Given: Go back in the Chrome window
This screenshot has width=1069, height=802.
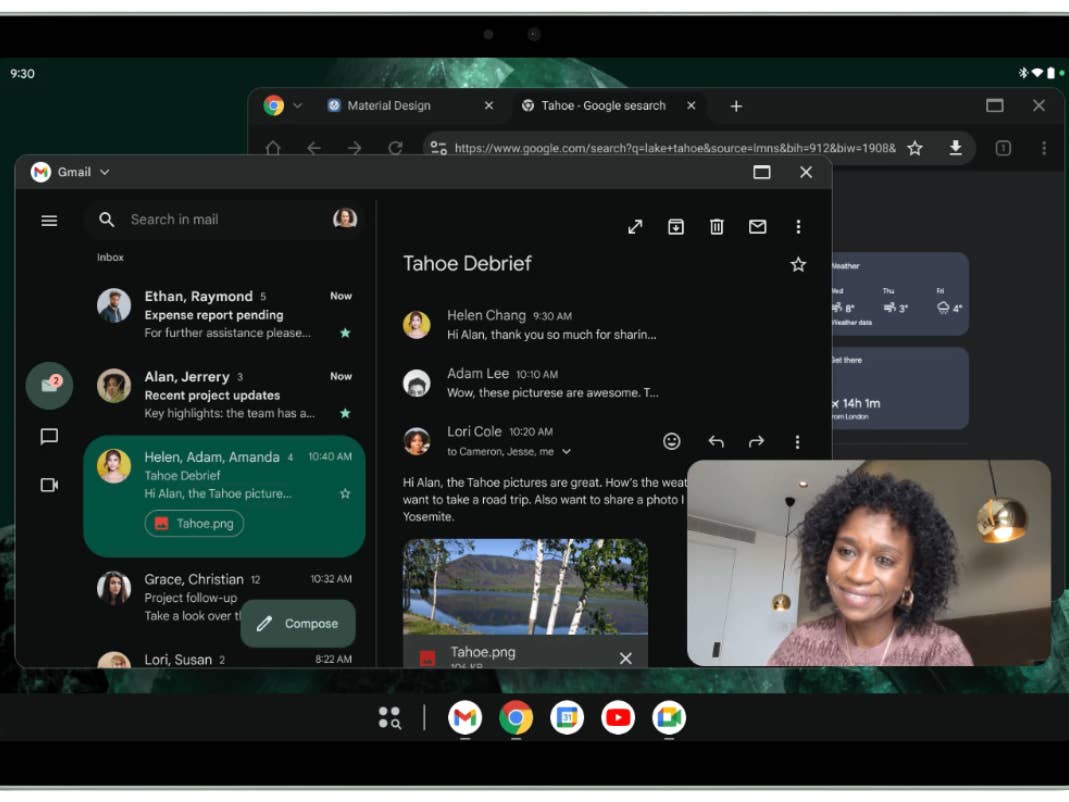Looking at the screenshot, I should point(314,148).
